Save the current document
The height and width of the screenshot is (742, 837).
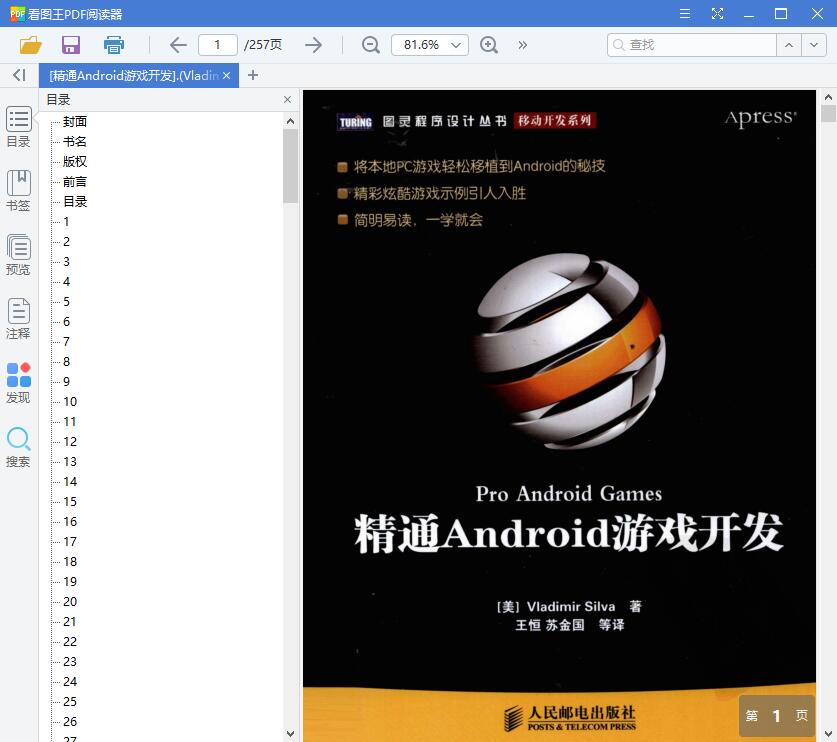coord(70,45)
